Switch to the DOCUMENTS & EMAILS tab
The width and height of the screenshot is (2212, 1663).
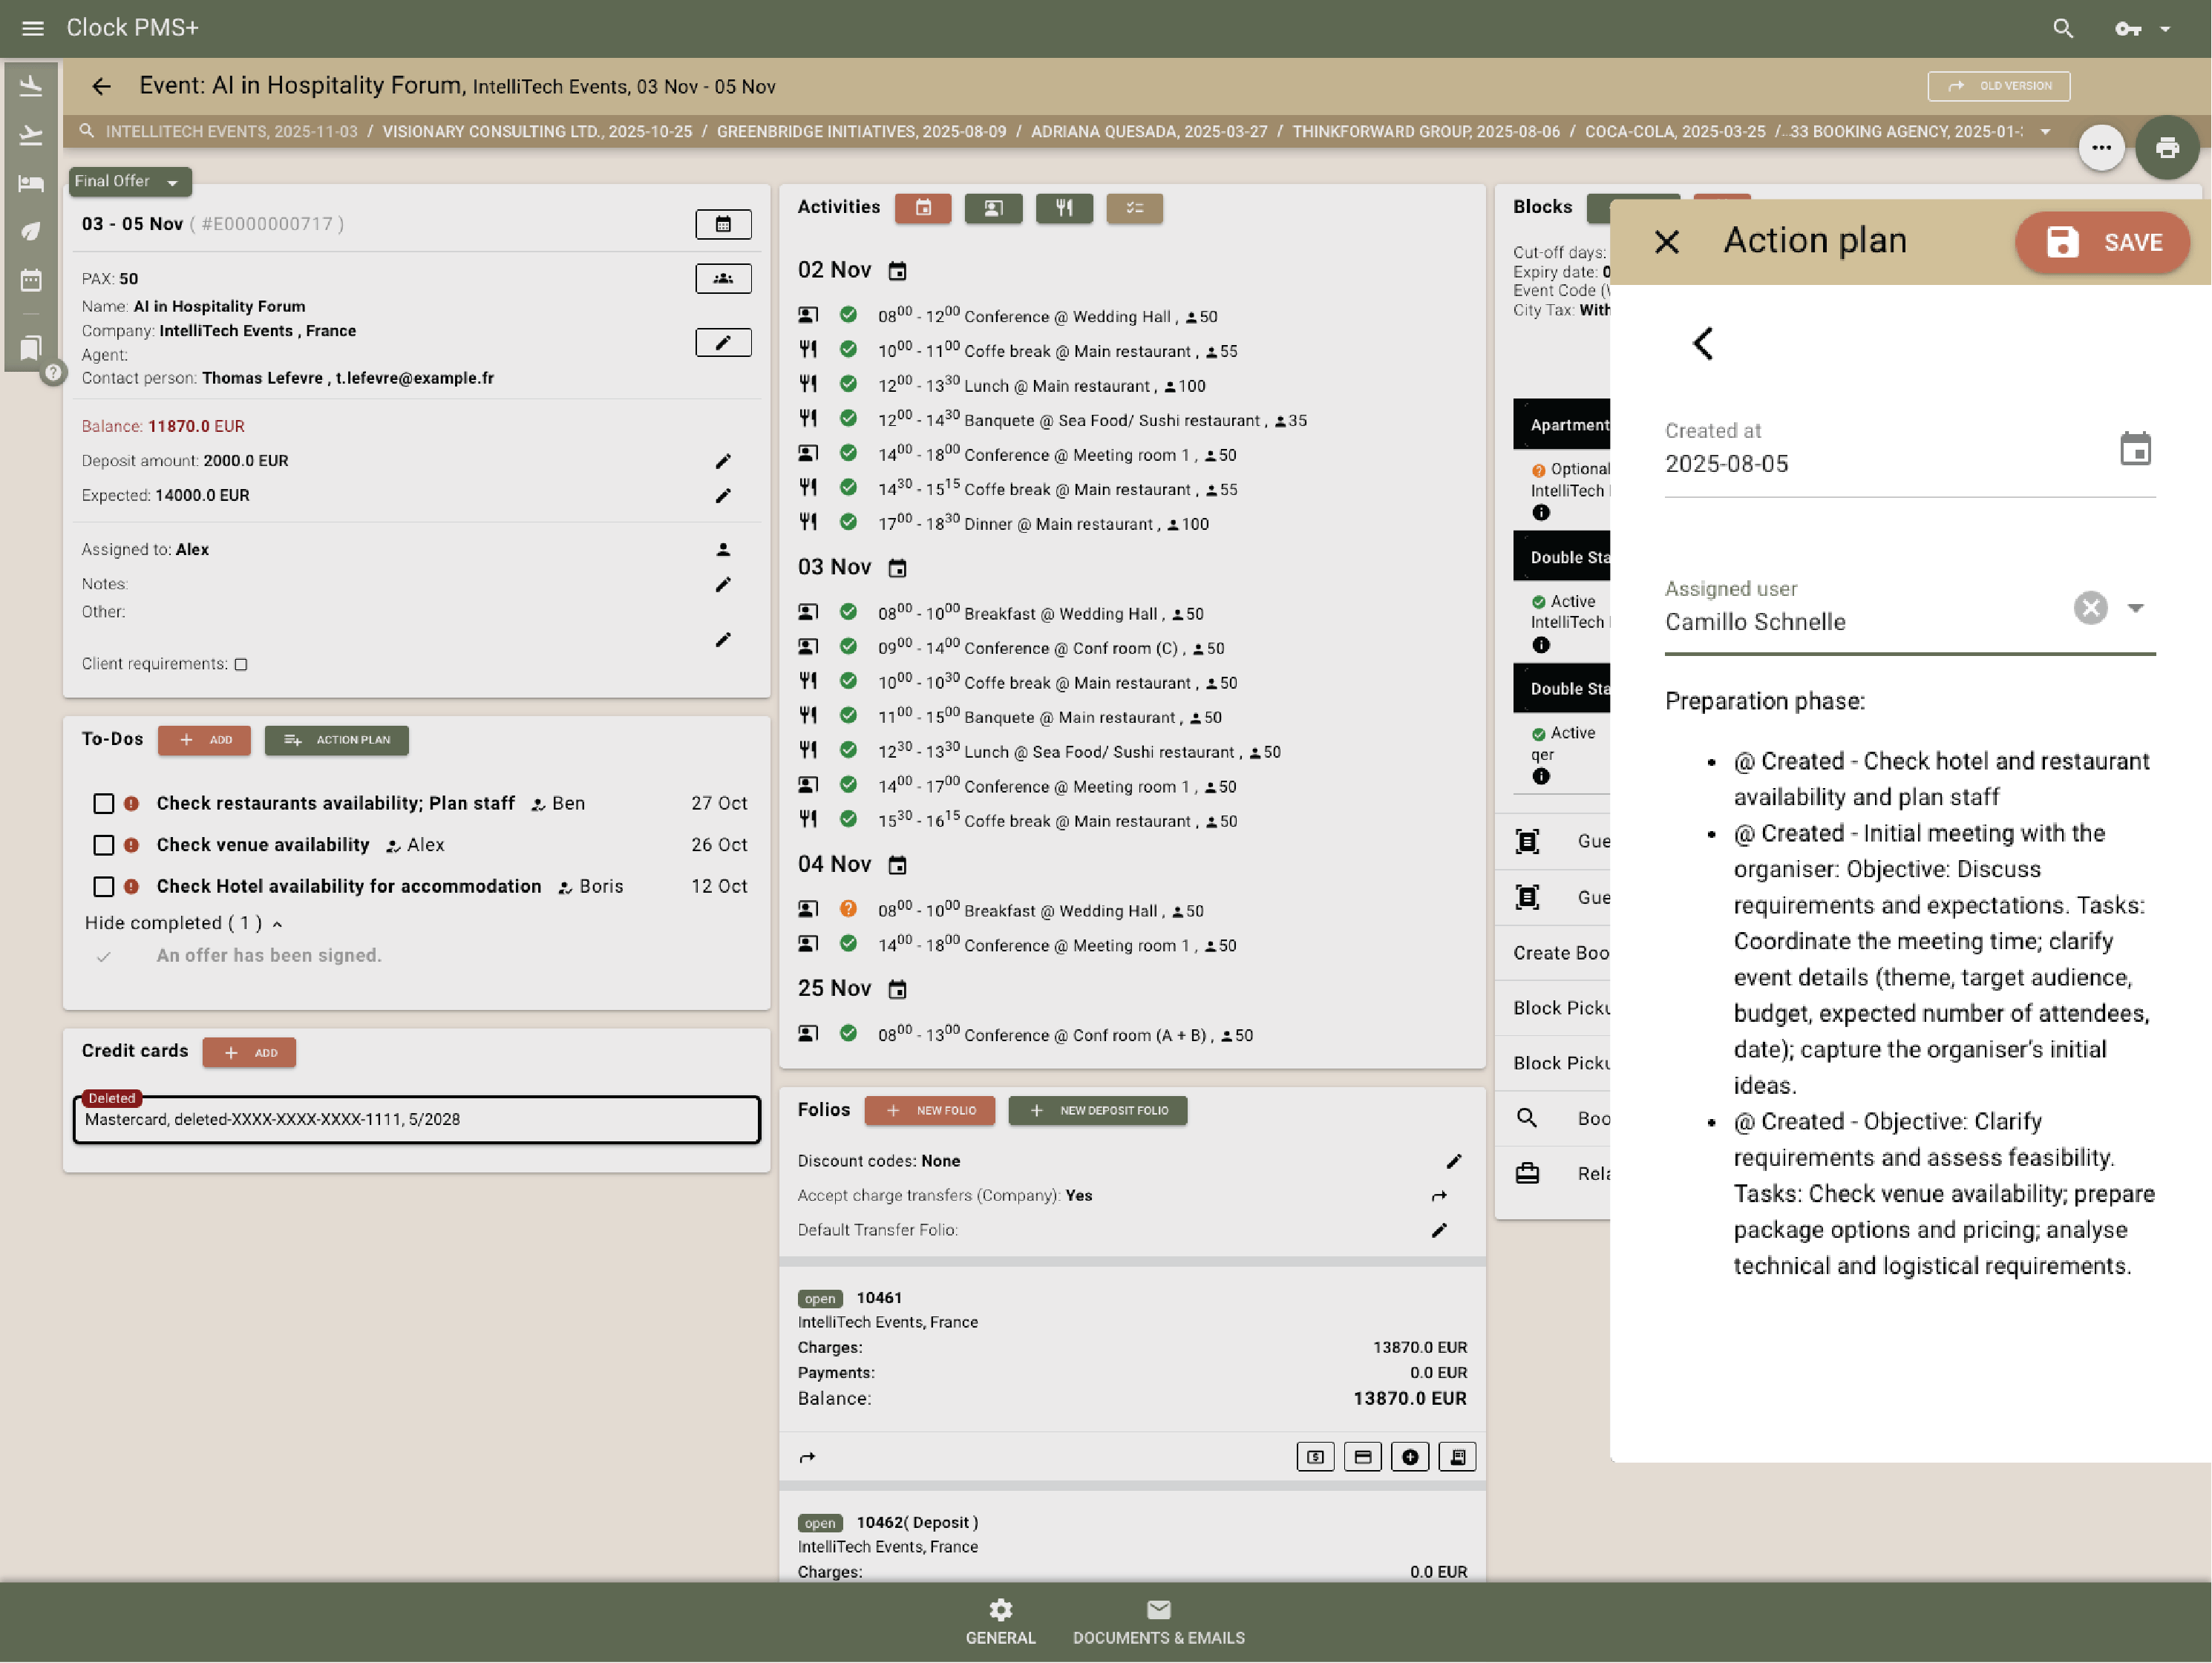[x=1158, y=1620]
